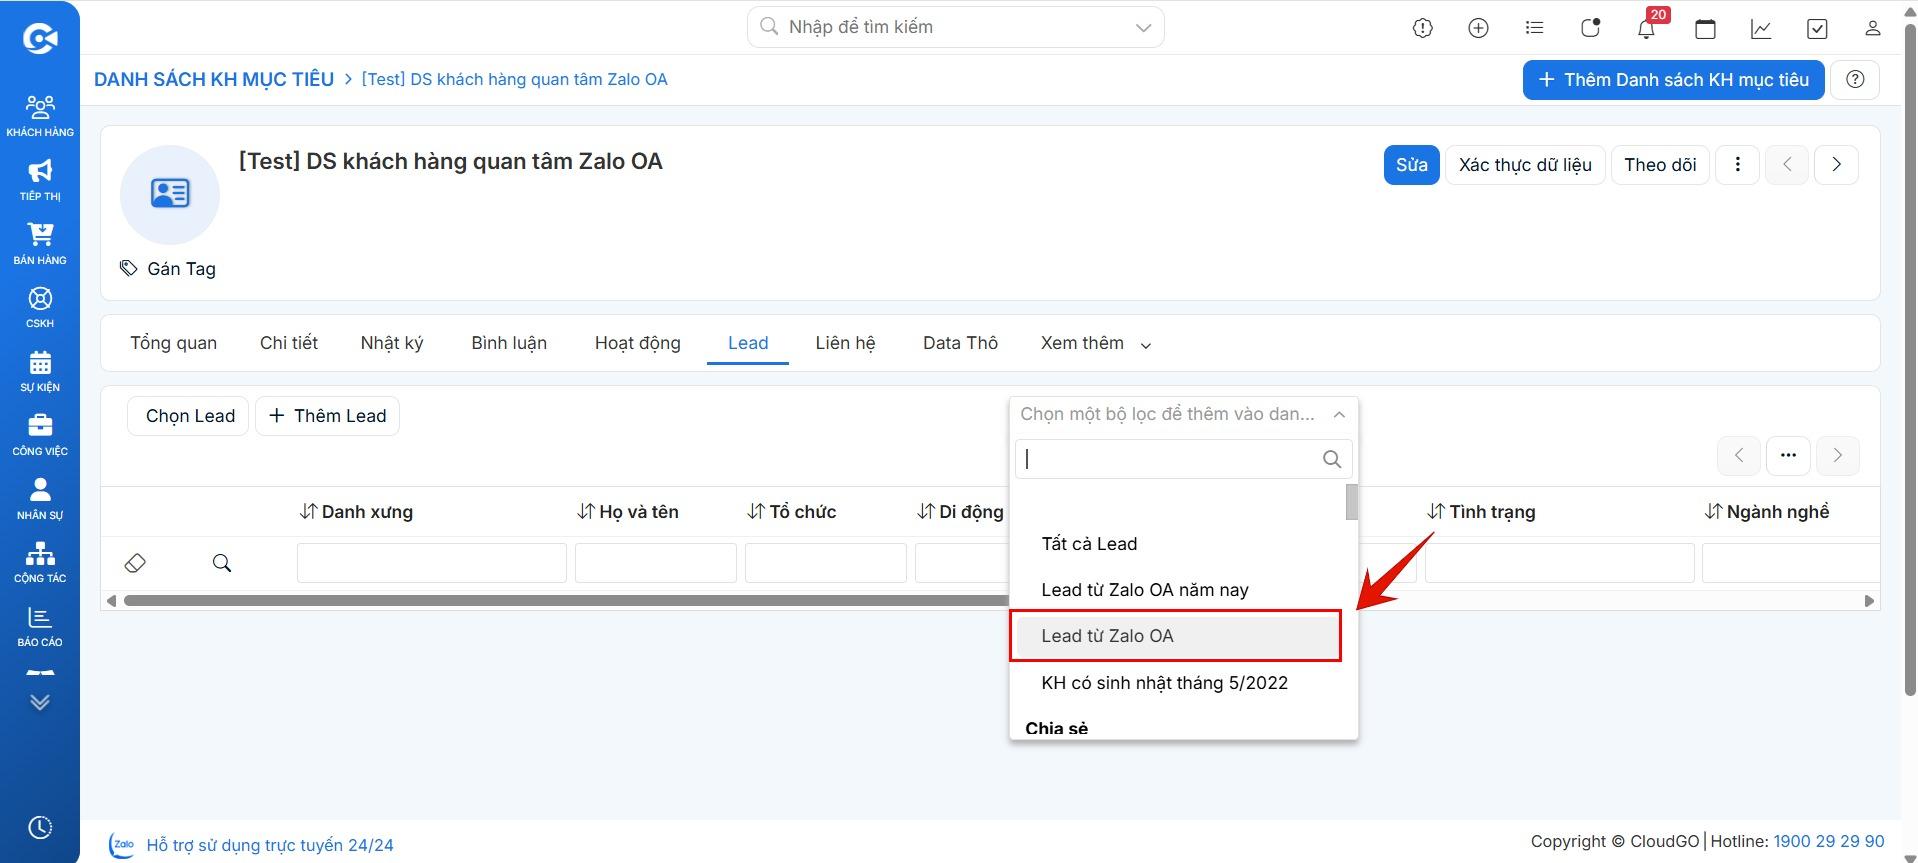Viewport: 1918px width, 863px height.
Task: Open the Tiếp thị sidebar module
Action: coord(40,179)
